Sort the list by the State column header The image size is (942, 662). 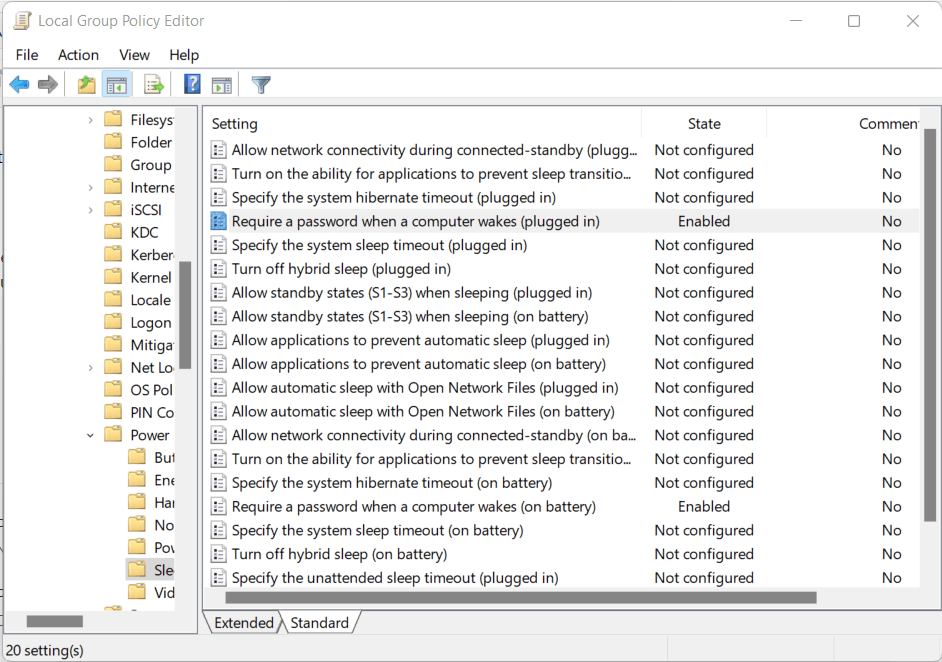click(x=703, y=124)
